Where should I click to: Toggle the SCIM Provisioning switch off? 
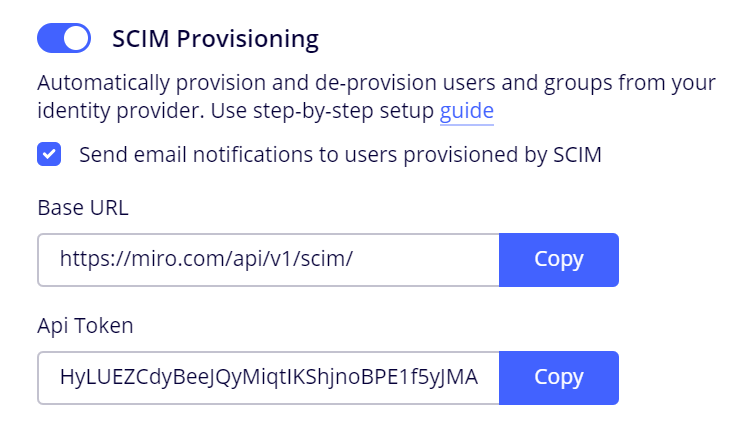coord(64,39)
